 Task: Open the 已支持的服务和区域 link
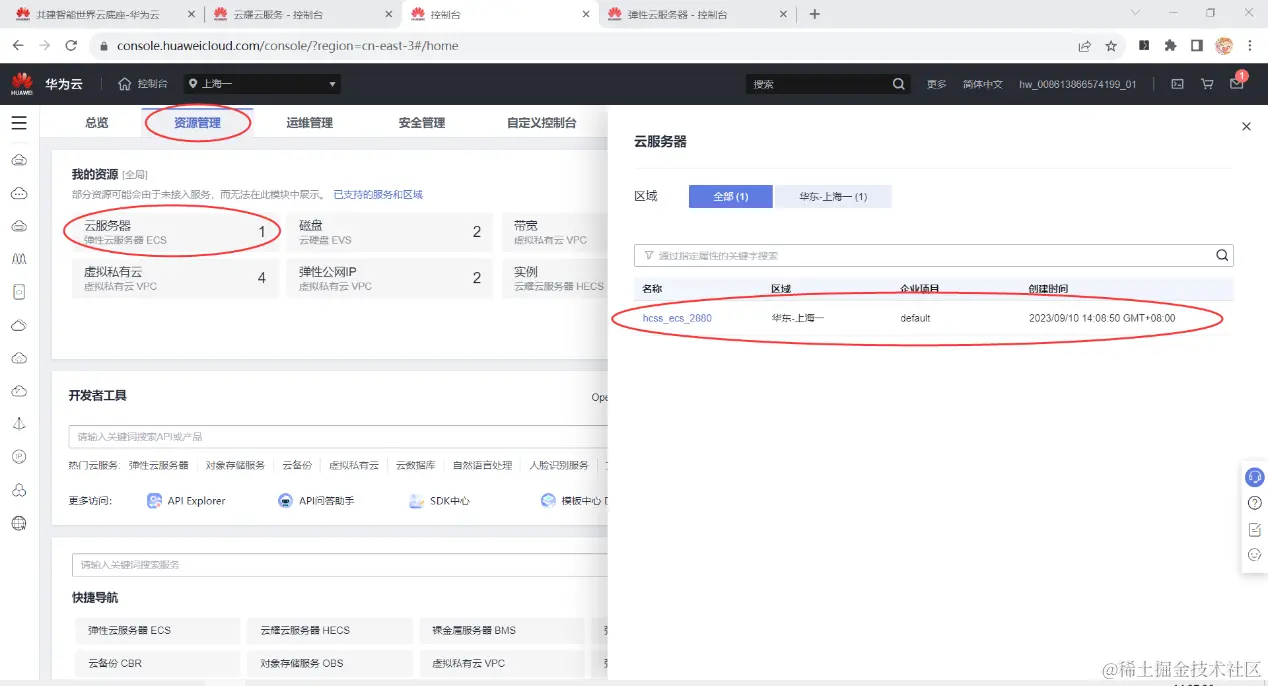(378, 194)
